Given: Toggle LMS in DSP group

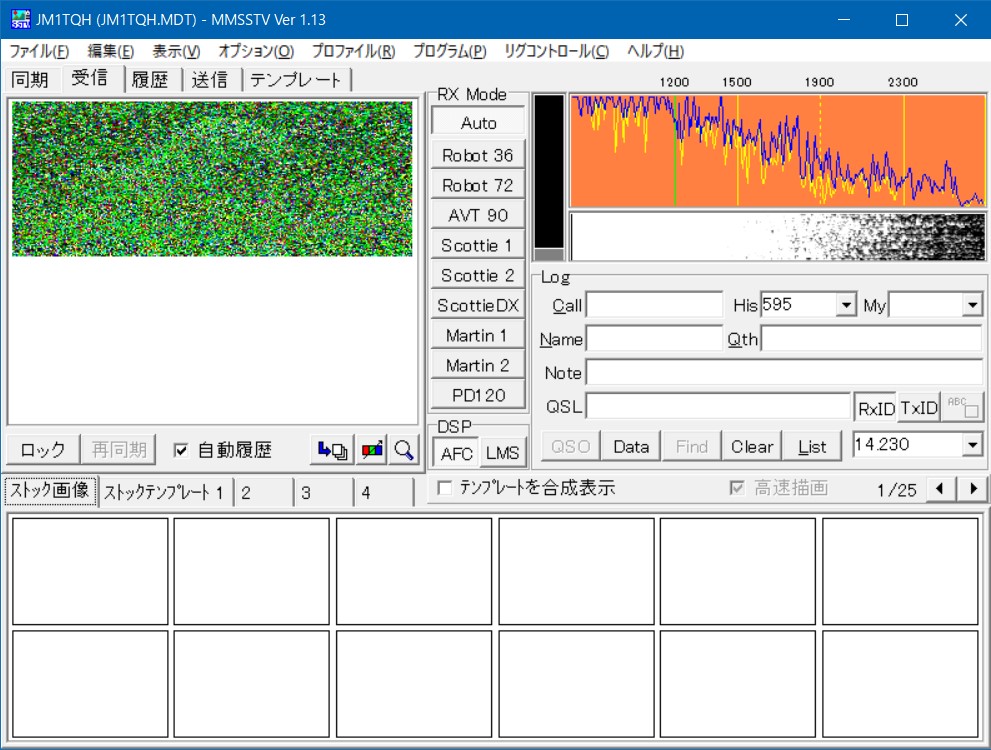Looking at the screenshot, I should click(502, 453).
